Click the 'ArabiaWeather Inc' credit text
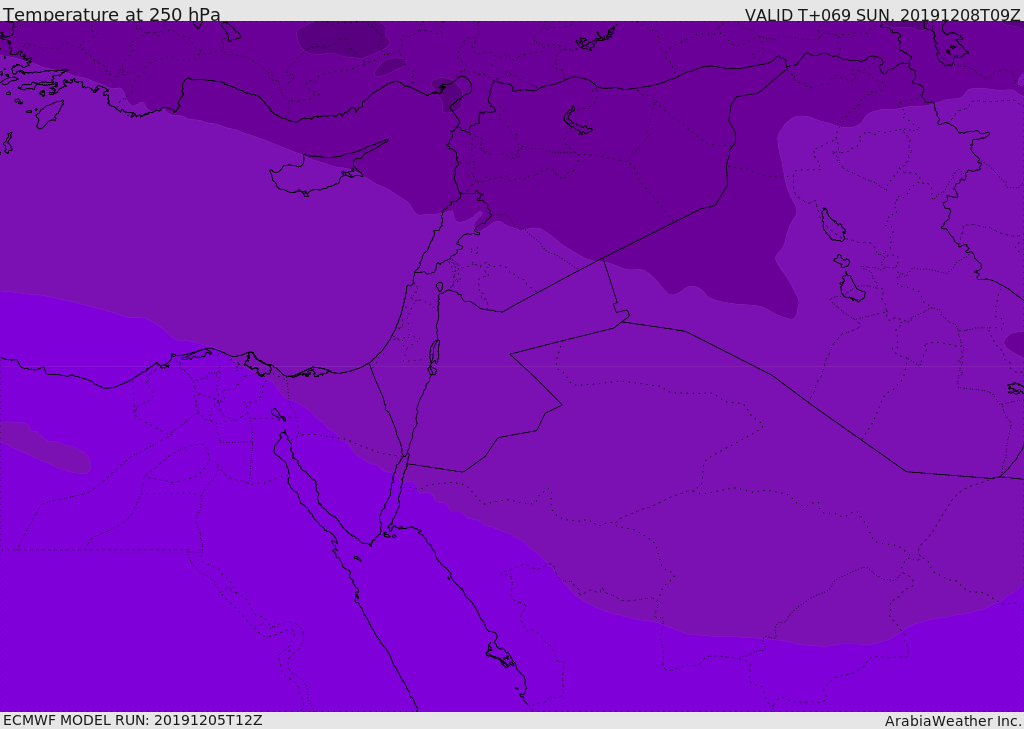Image resolution: width=1024 pixels, height=729 pixels. (952, 721)
